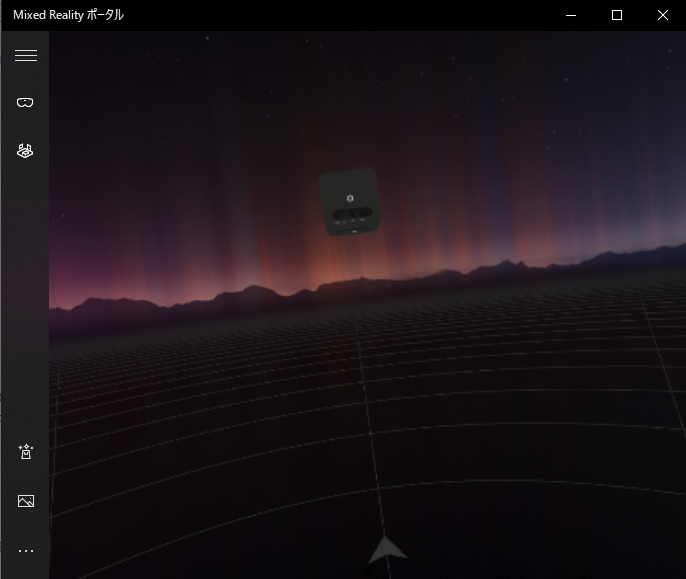Open the three-dot more options menu
The height and width of the screenshot is (579, 686).
click(x=26, y=551)
